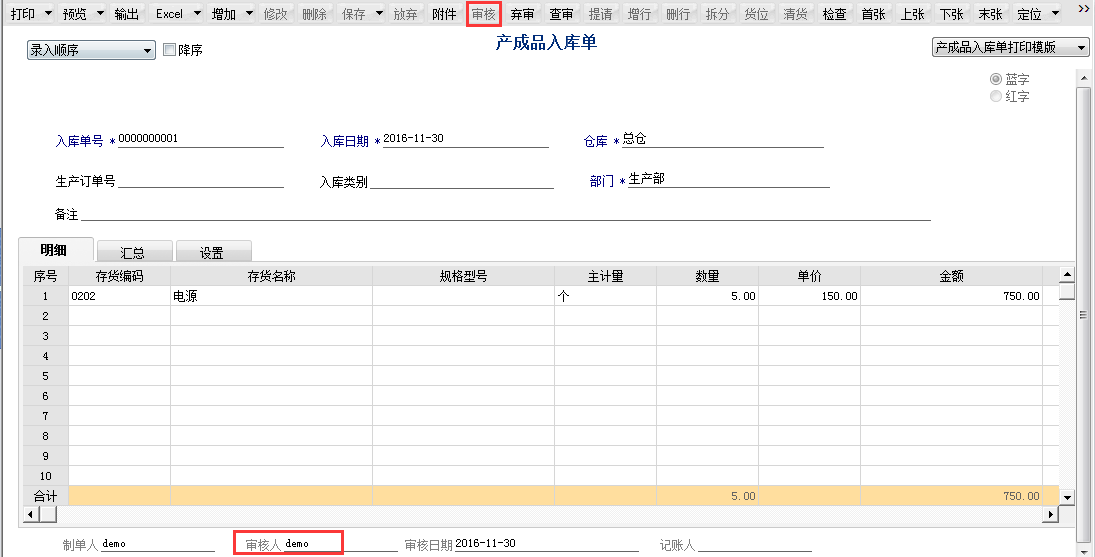Viewport: 1095px width, 557px height.
Task: Click the 定位 toolbar button
Action: pyautogui.click(x=1029, y=14)
